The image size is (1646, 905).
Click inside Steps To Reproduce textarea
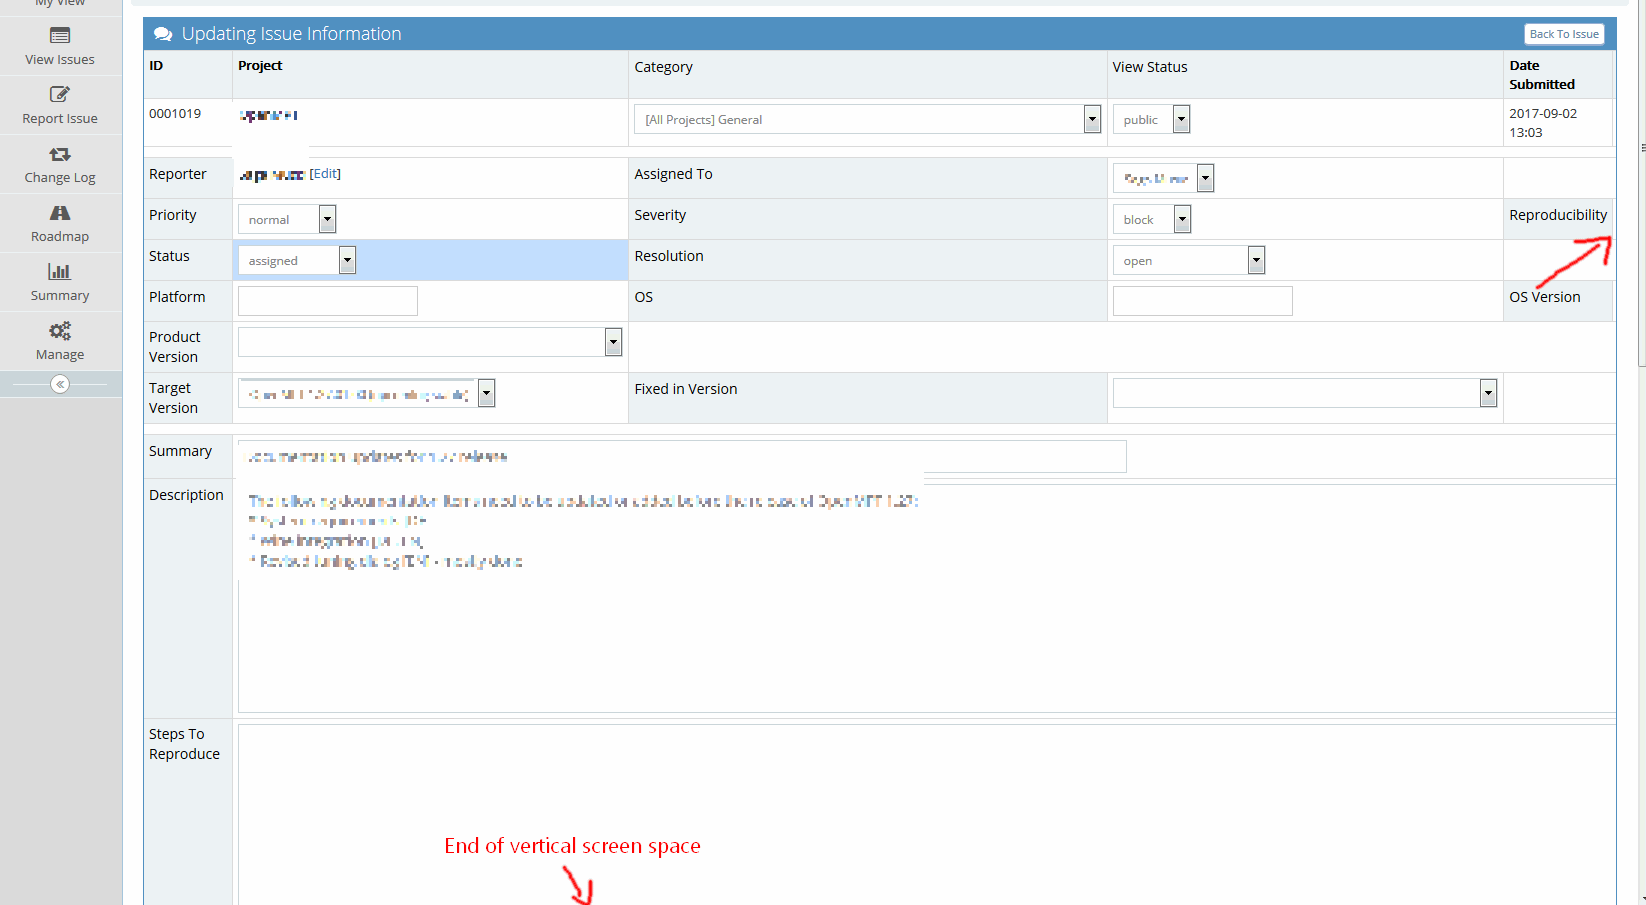(925, 810)
